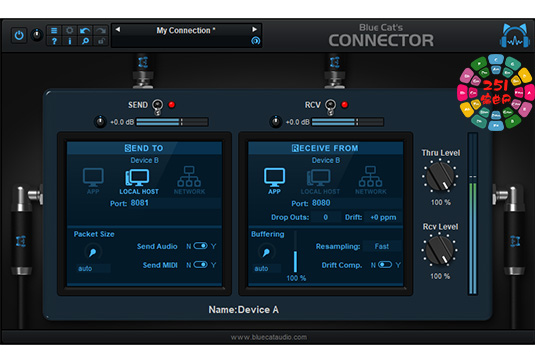Click Device B name in Send To panel
Screen dimensions: 535x363
click(x=144, y=160)
